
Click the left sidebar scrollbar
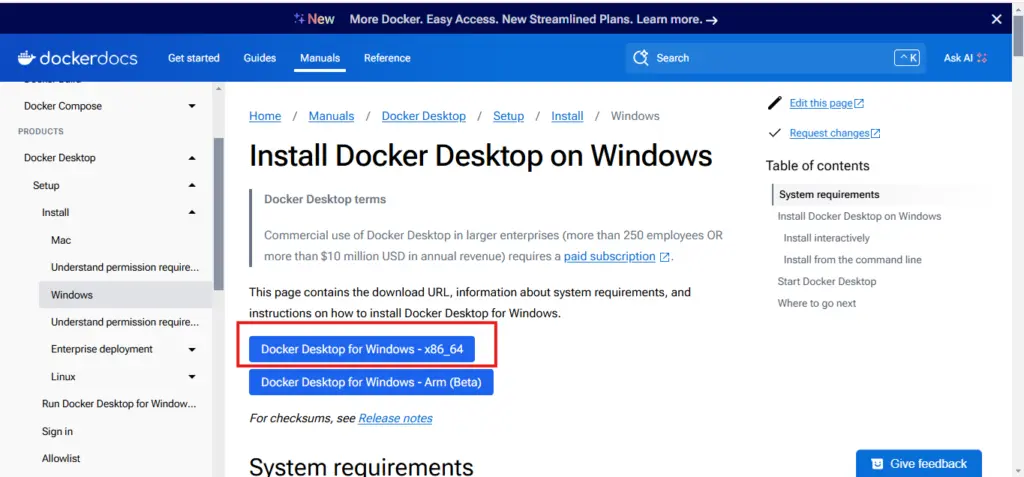pyautogui.click(x=218, y=210)
